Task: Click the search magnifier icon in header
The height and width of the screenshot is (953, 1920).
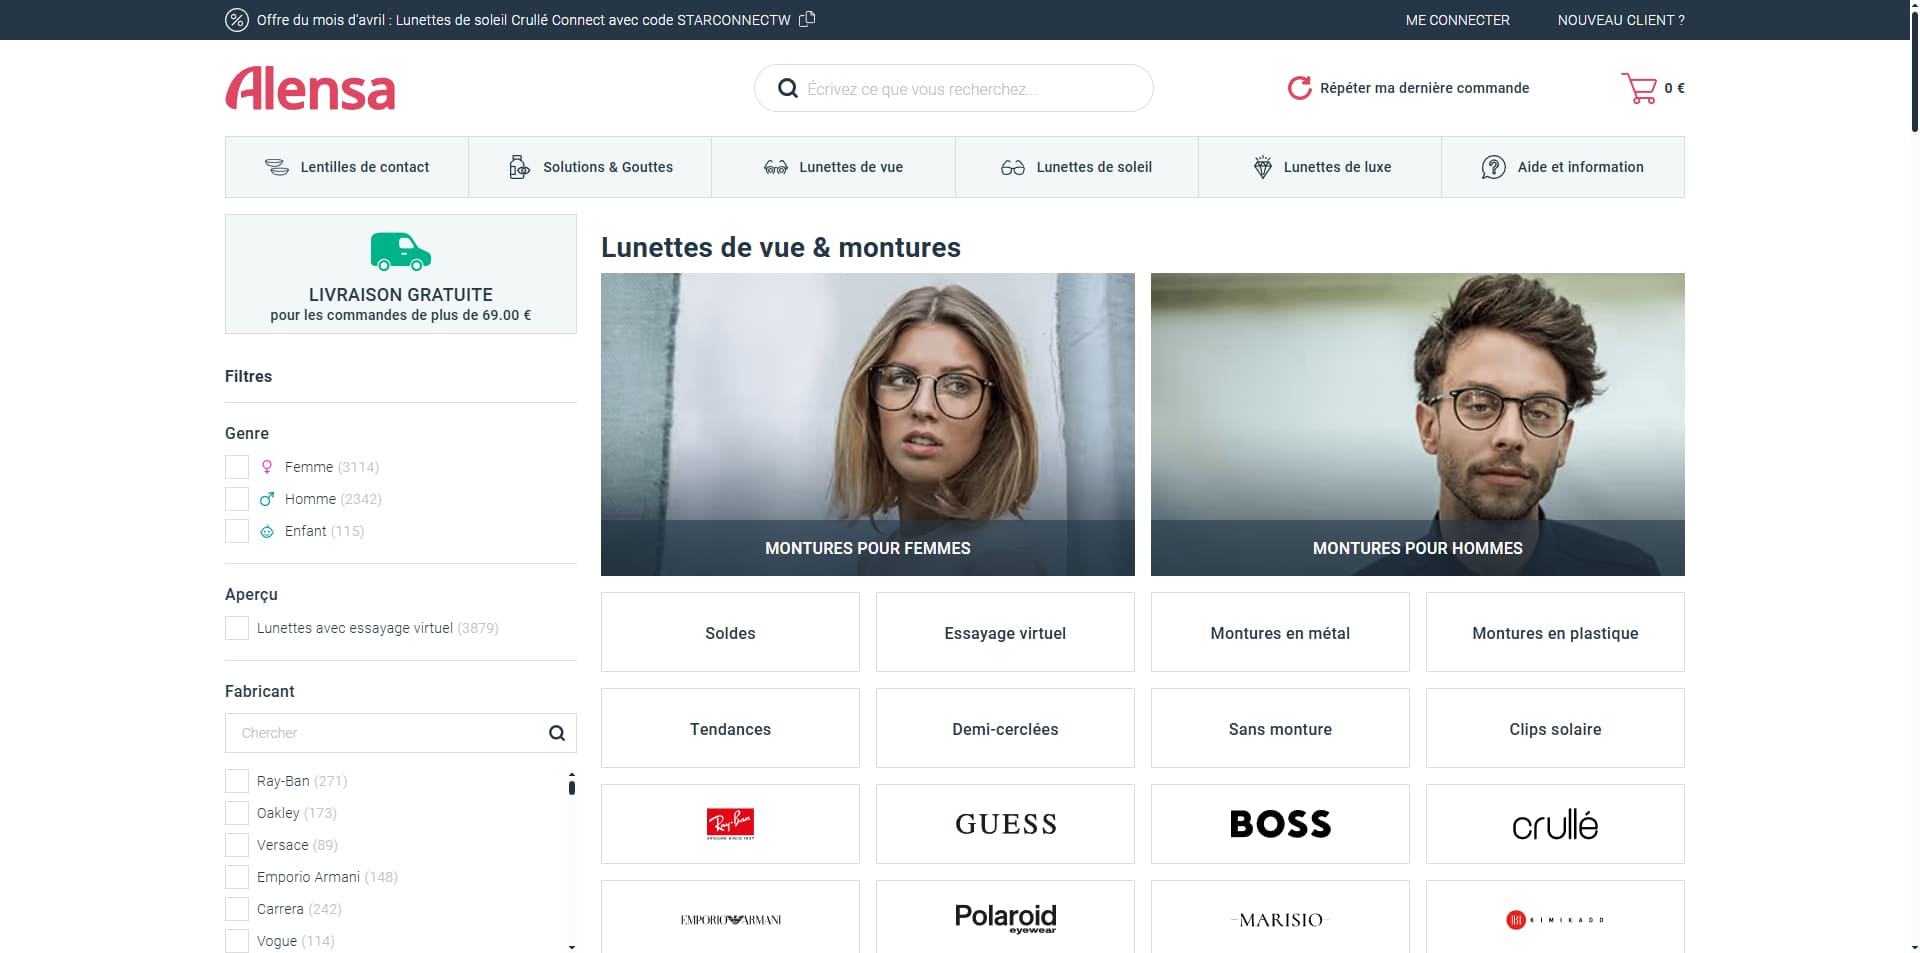Action: pos(788,88)
